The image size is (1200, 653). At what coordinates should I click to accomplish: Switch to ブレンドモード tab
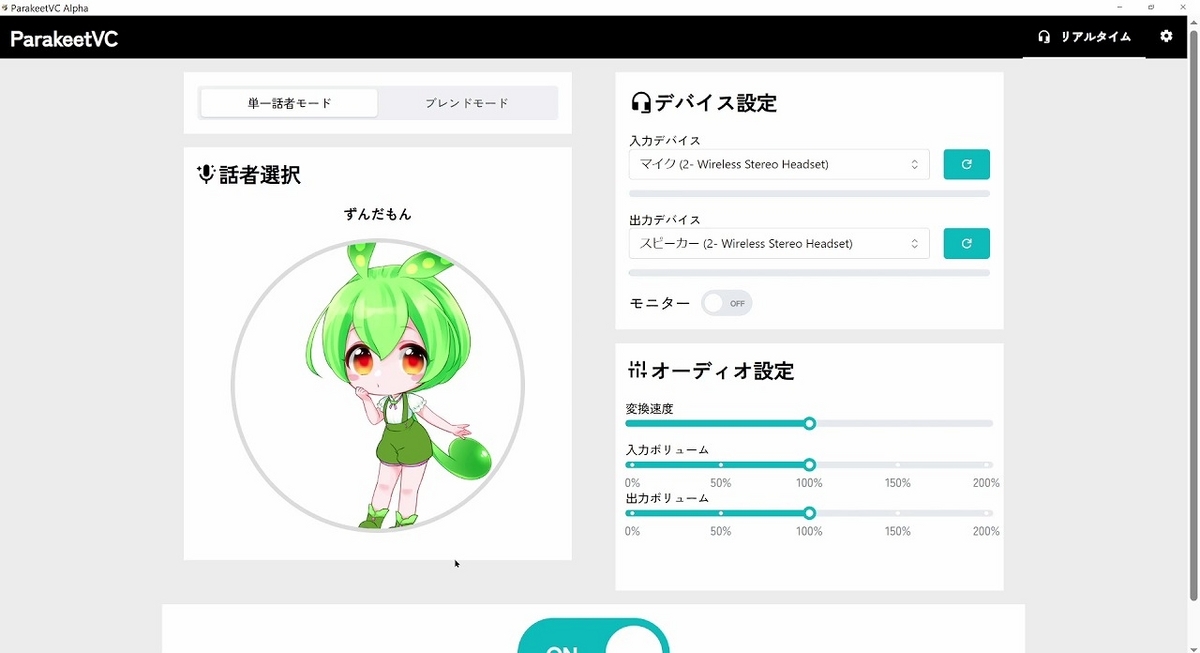click(466, 103)
